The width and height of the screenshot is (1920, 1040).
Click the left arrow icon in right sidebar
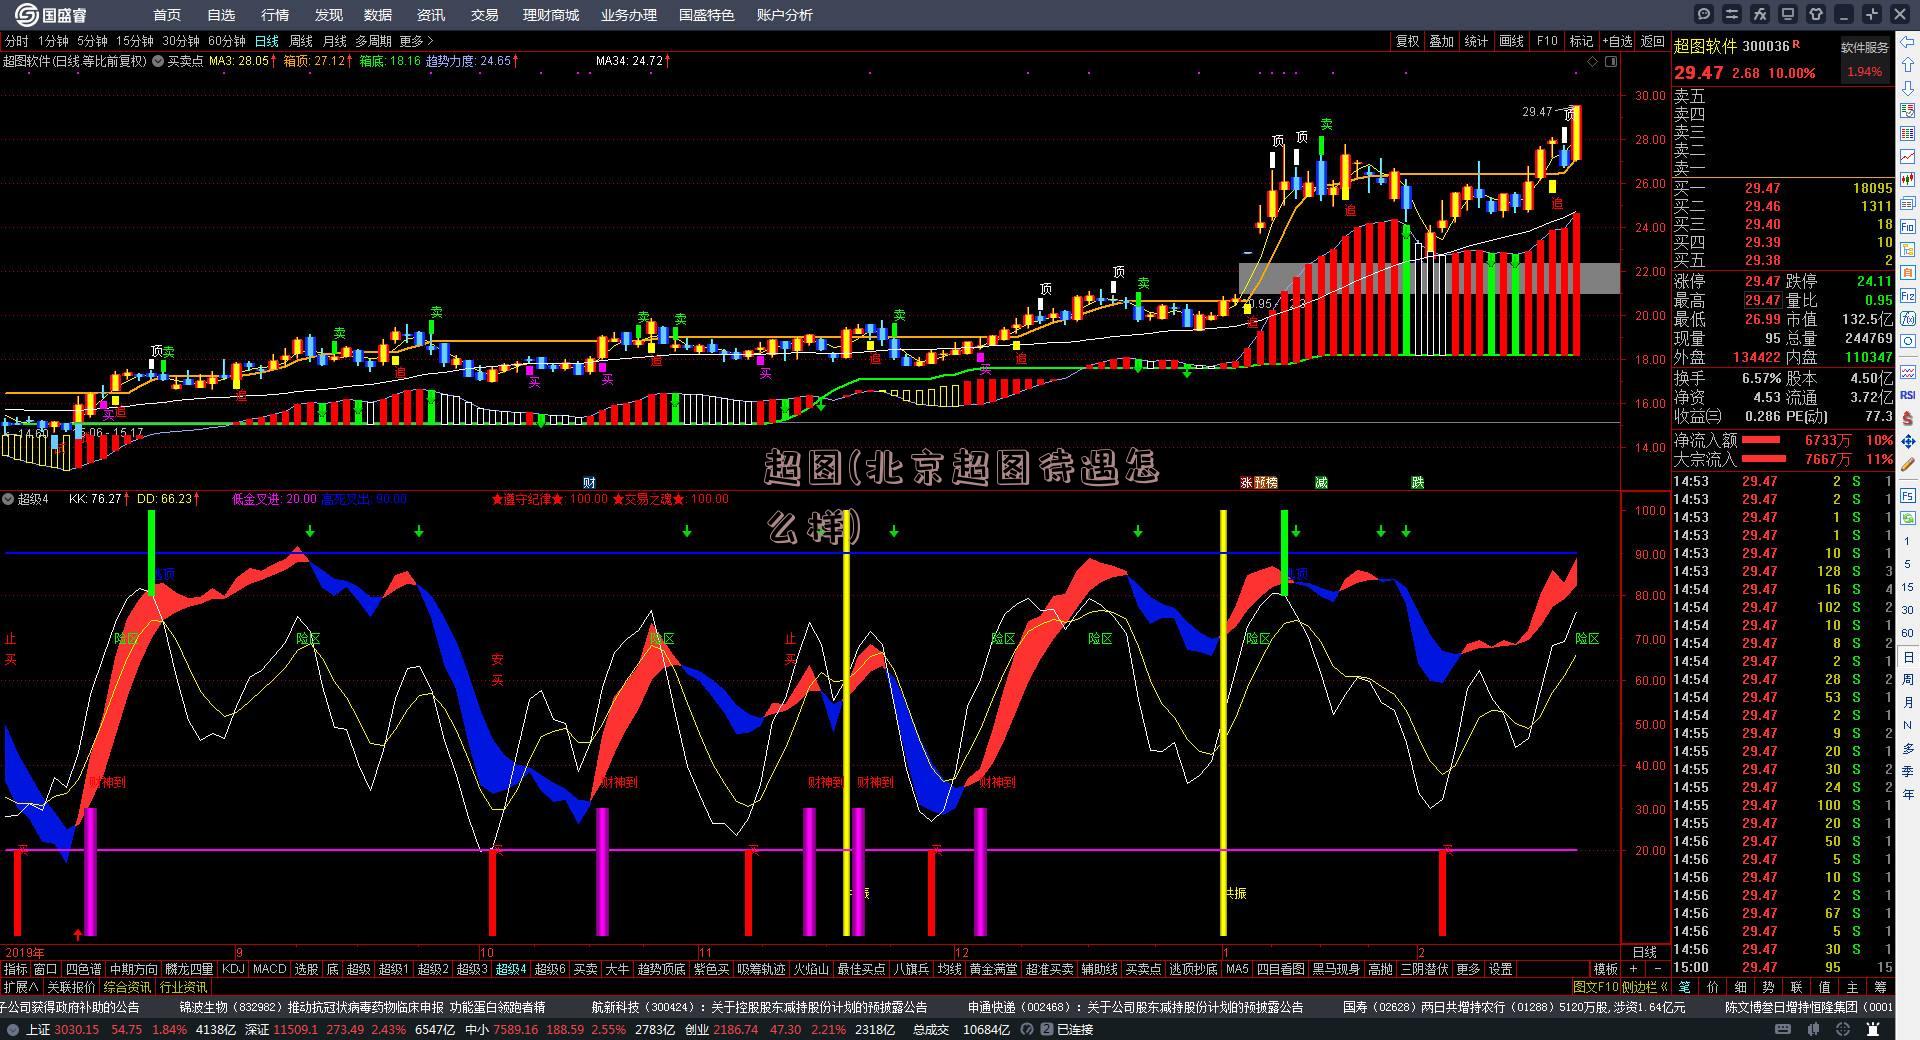pos(1908,42)
